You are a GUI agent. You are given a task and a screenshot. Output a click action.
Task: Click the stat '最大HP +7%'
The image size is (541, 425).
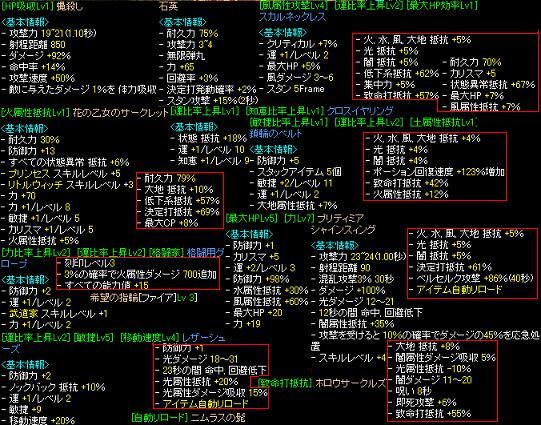tap(477, 96)
